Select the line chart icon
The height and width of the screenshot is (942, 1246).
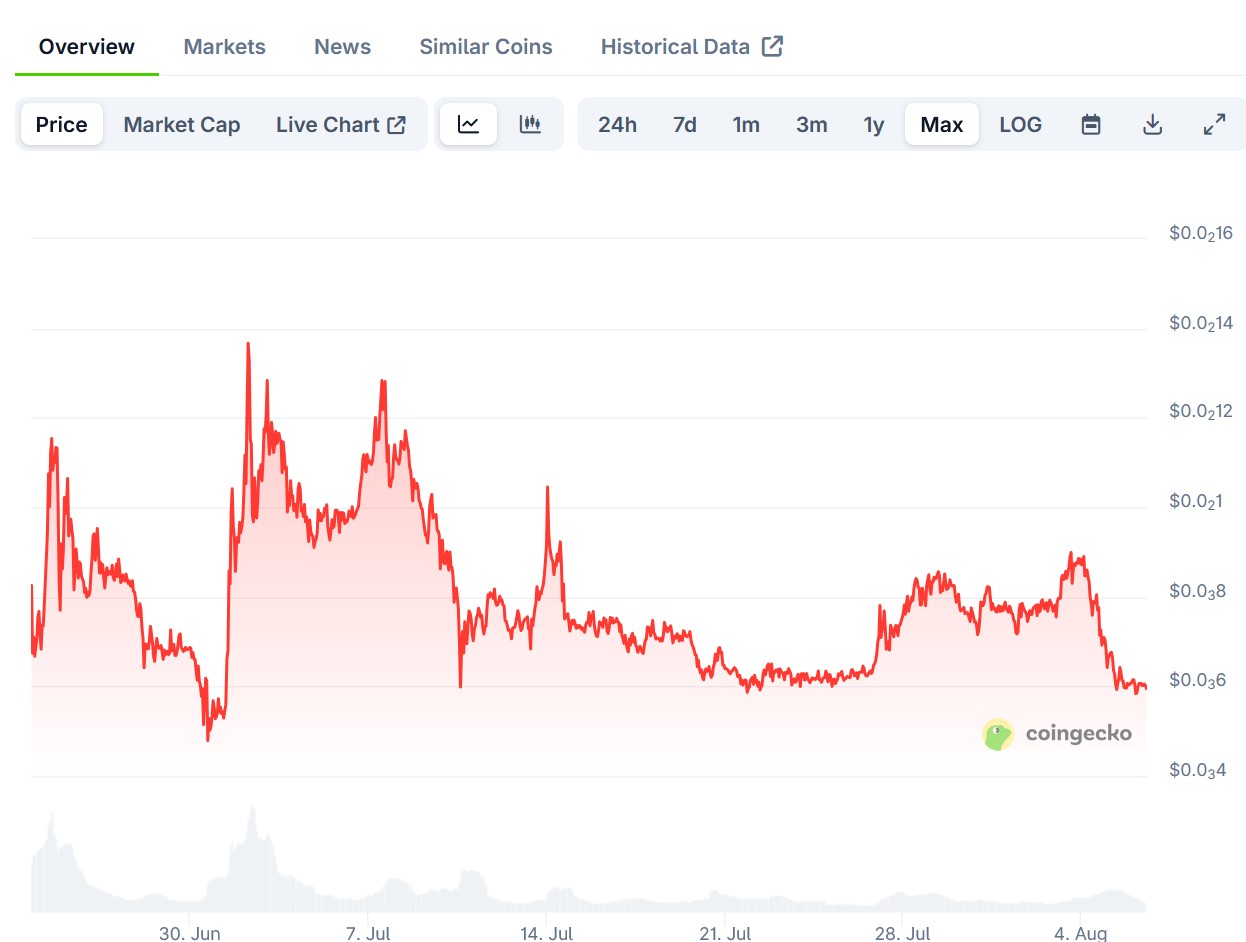click(x=469, y=125)
